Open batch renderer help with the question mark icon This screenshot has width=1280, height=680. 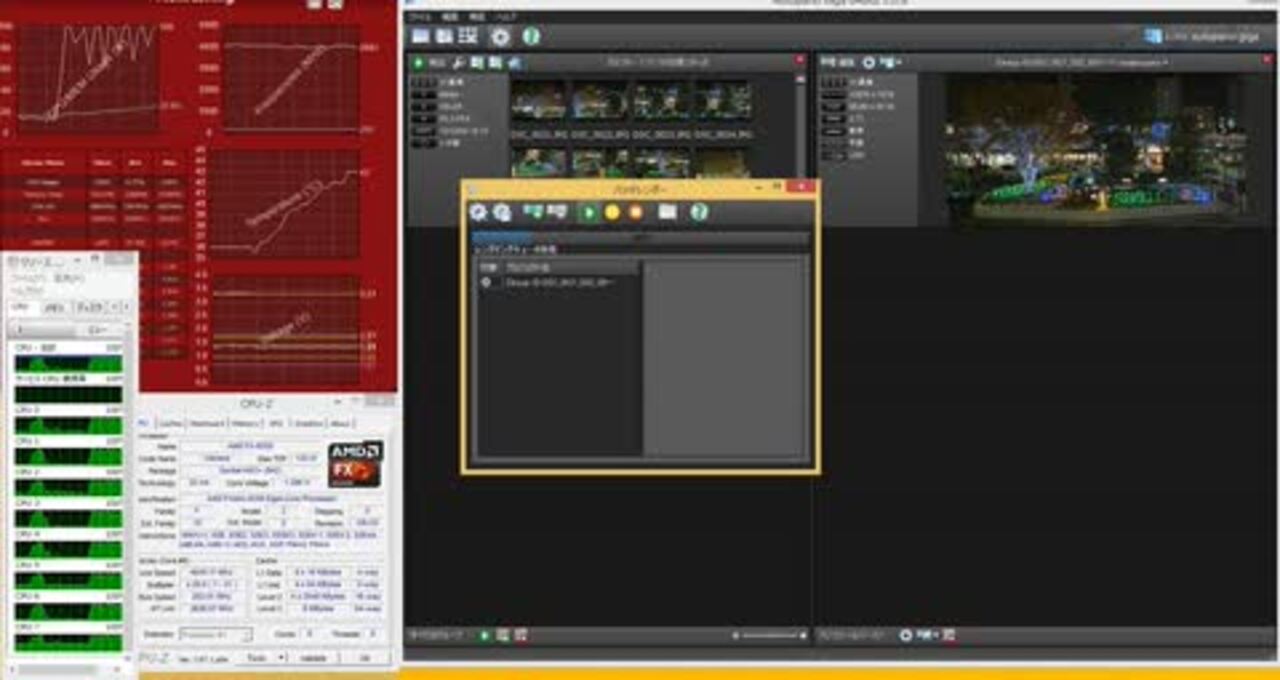tap(697, 212)
